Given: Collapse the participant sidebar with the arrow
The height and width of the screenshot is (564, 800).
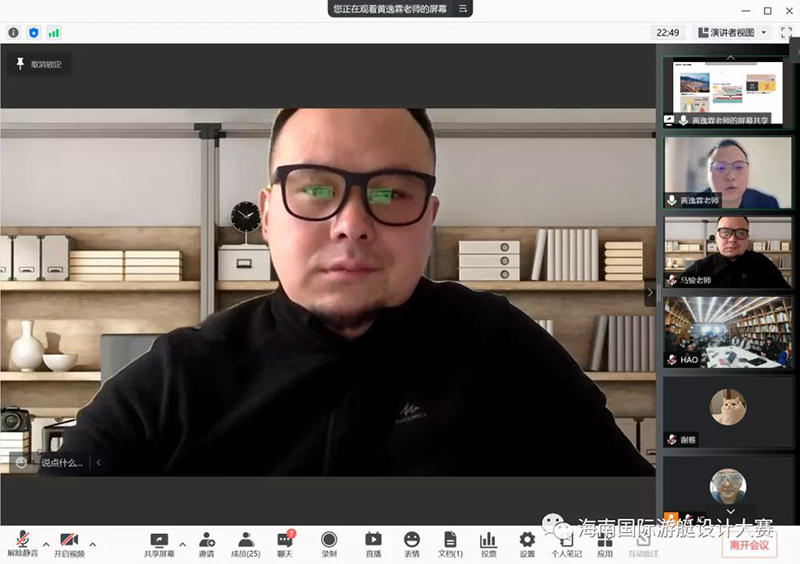Looking at the screenshot, I should click(650, 293).
